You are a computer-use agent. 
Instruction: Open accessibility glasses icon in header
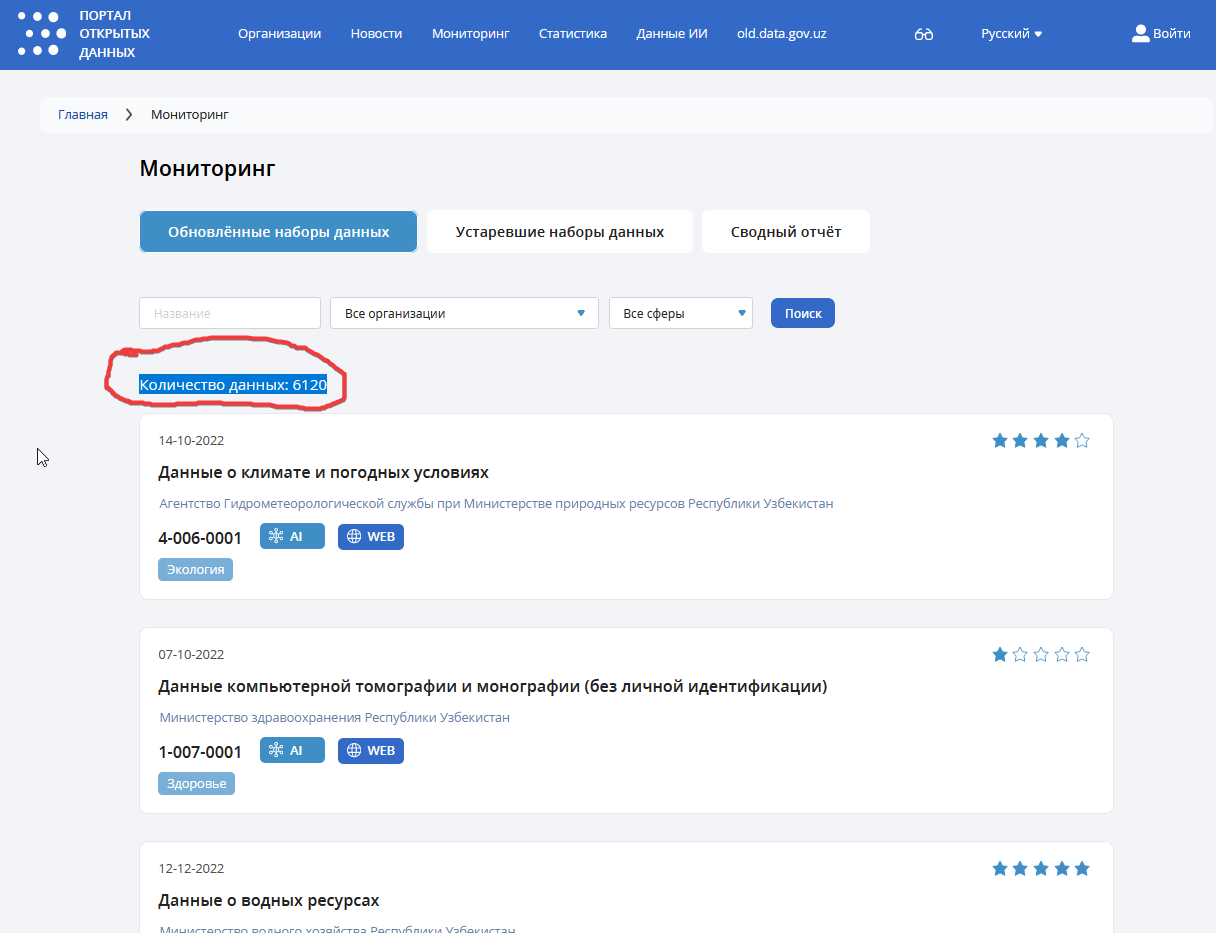pos(924,34)
